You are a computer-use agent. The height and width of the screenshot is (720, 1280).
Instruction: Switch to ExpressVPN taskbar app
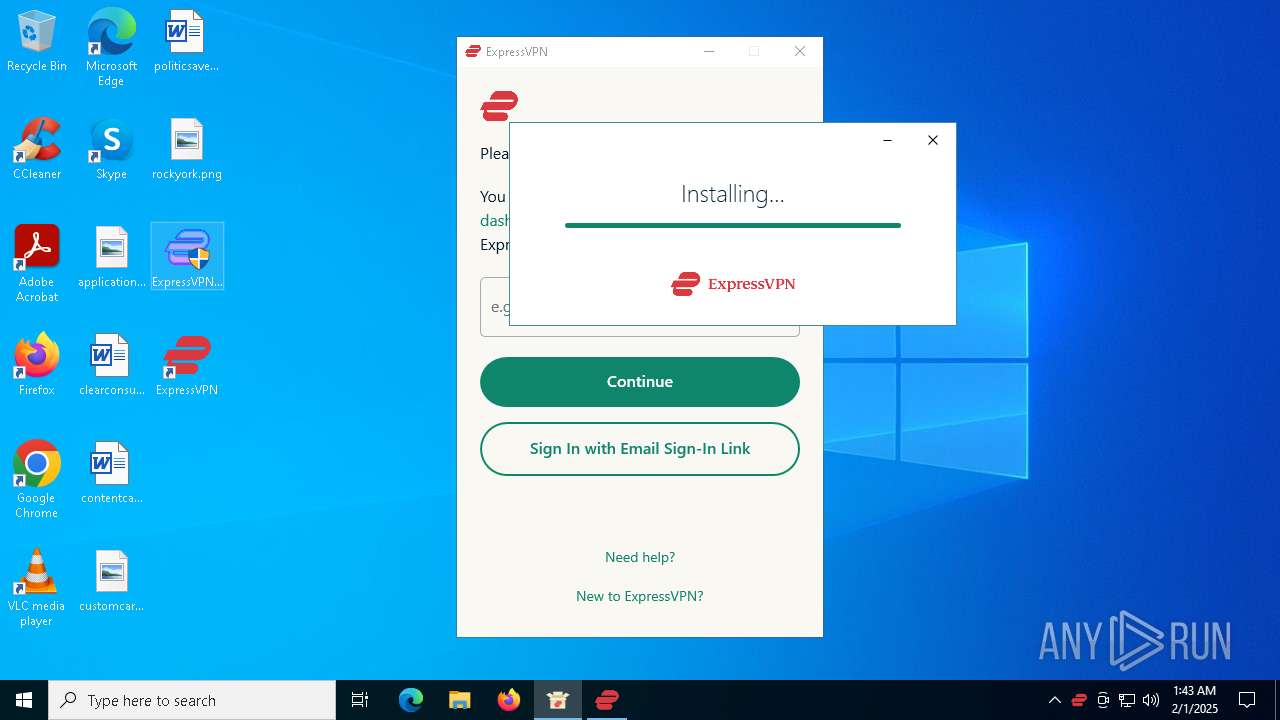point(607,700)
